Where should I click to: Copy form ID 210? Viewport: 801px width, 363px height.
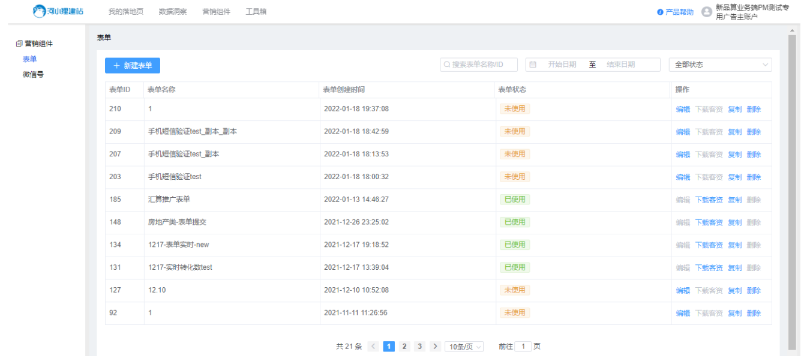(x=735, y=109)
